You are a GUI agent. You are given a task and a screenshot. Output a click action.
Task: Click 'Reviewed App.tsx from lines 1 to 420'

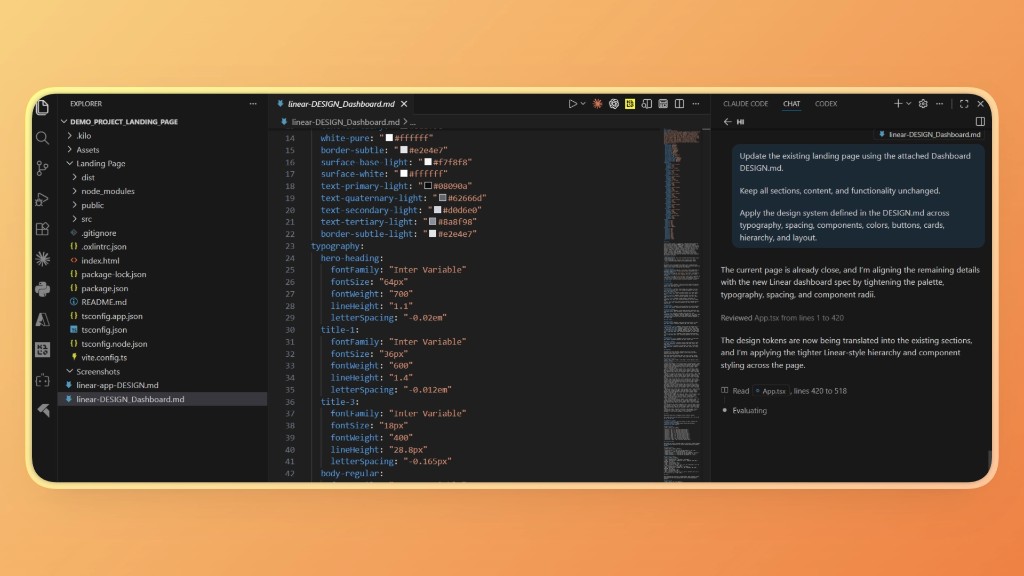(x=782, y=318)
